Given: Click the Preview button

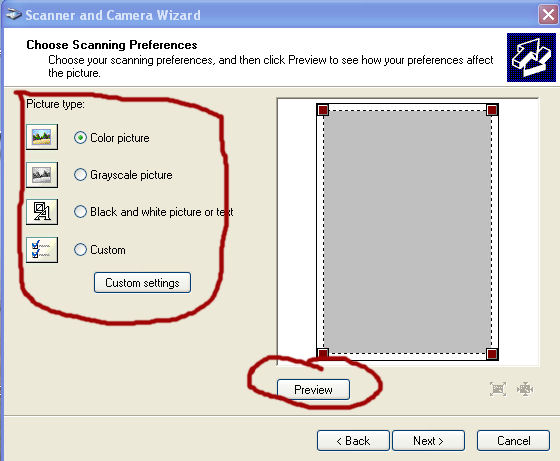Looking at the screenshot, I should 313,390.
